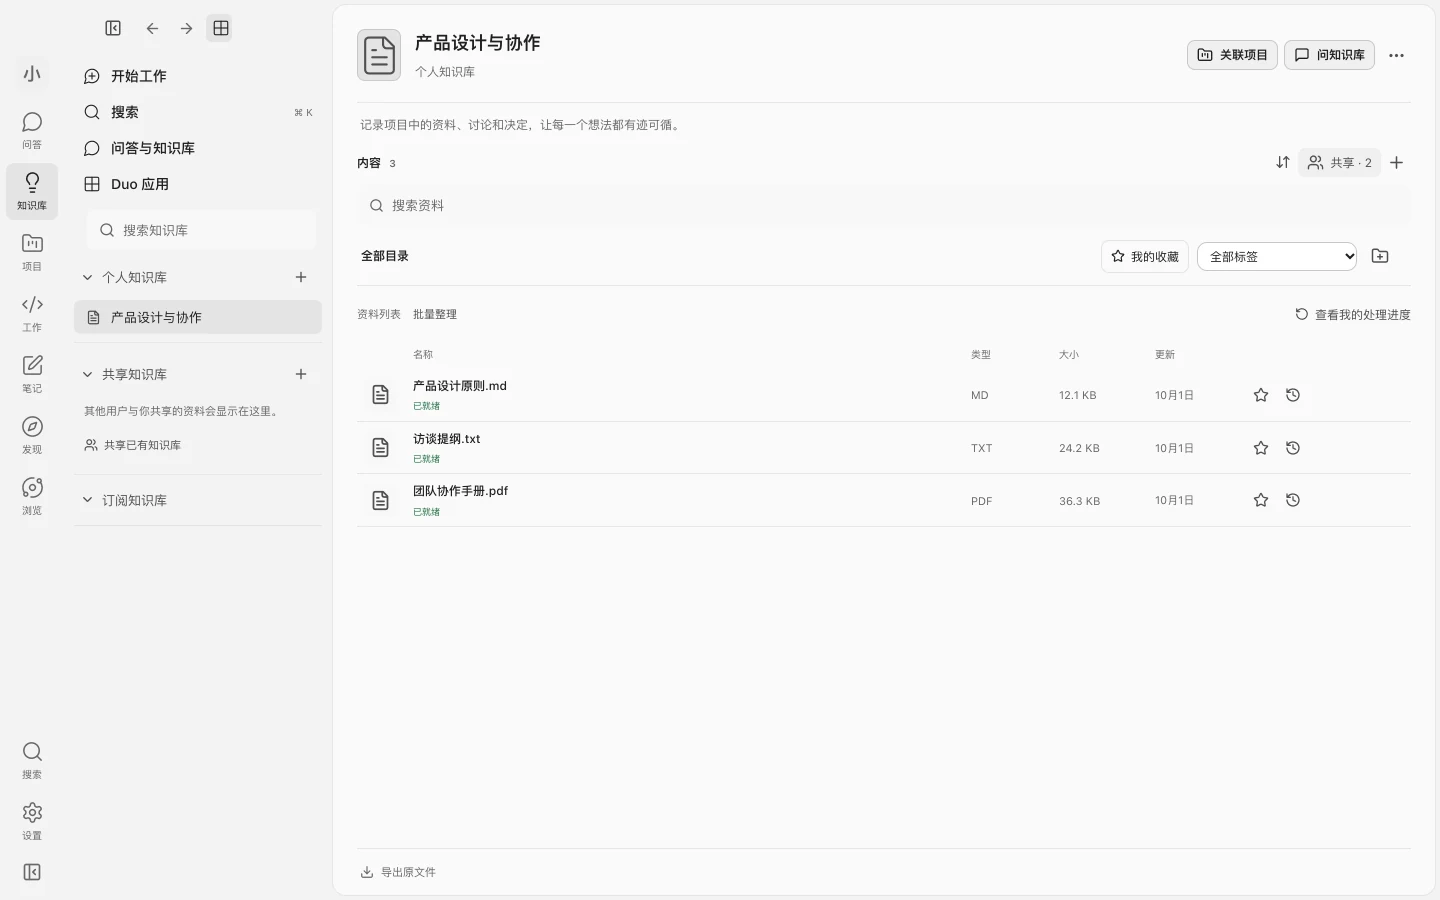Open the more options ellipsis menu
The image size is (1440, 900).
[1397, 55]
